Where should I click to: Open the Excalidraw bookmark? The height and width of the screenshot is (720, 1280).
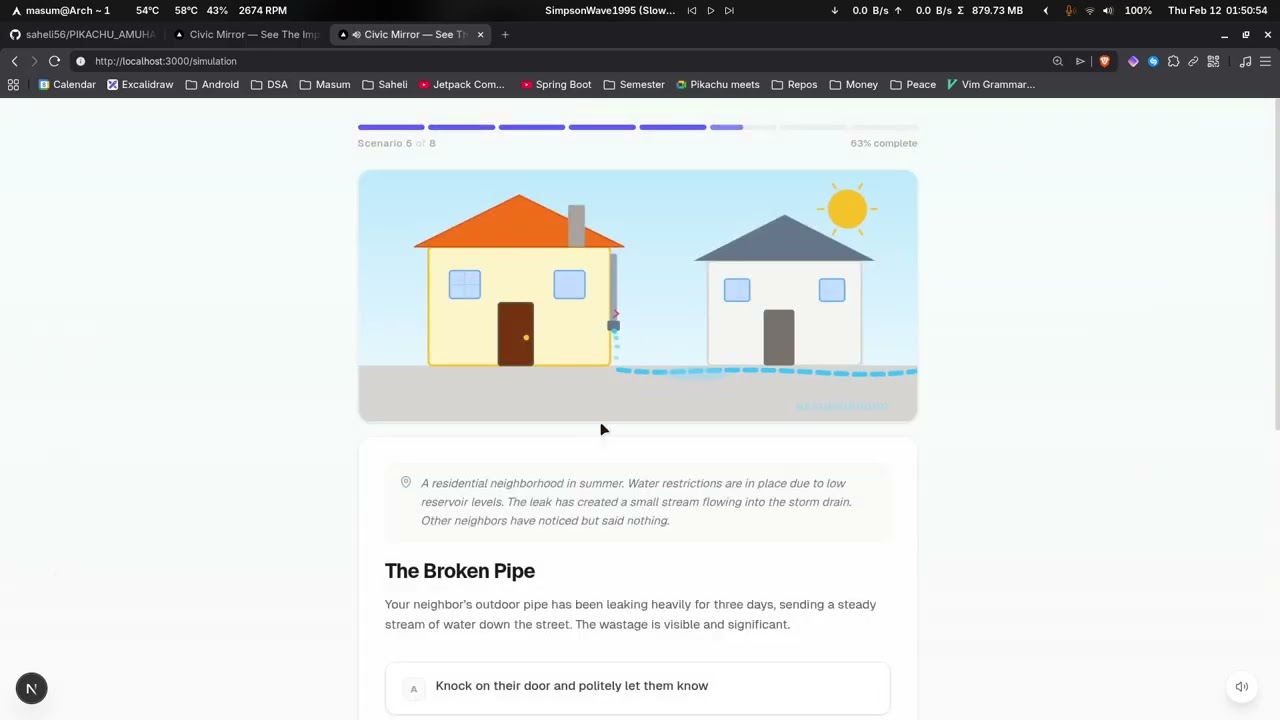click(140, 85)
